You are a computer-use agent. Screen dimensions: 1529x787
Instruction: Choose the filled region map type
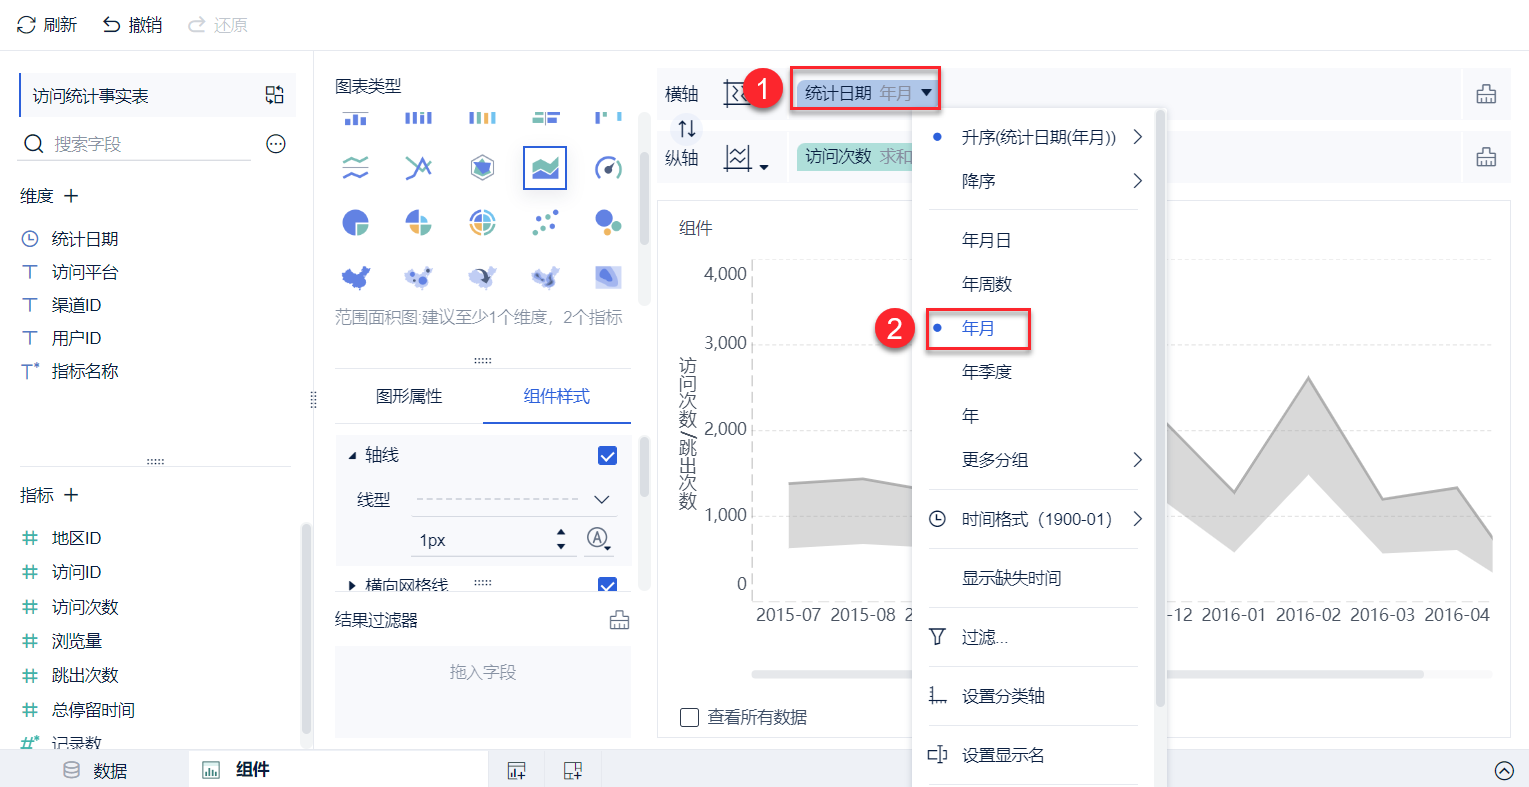pyautogui.click(x=356, y=277)
